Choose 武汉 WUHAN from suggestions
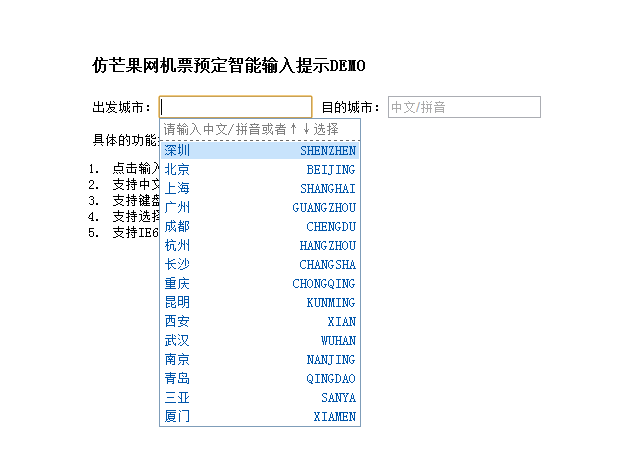Viewport: 622px width, 452px height. click(260, 341)
